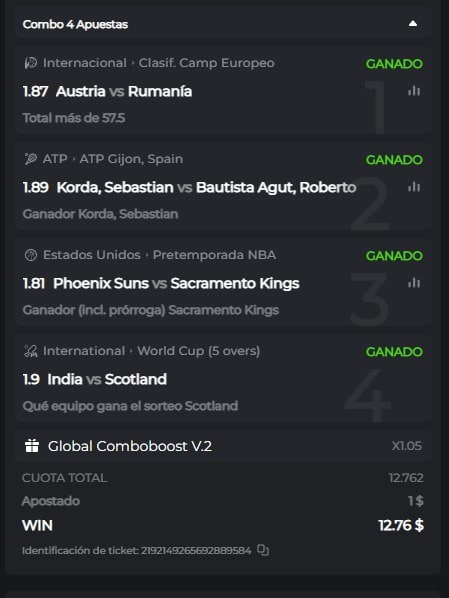Click the handball sport icon beside Internacional
Image resolution: width=449 pixels, height=598 pixels.
31,63
